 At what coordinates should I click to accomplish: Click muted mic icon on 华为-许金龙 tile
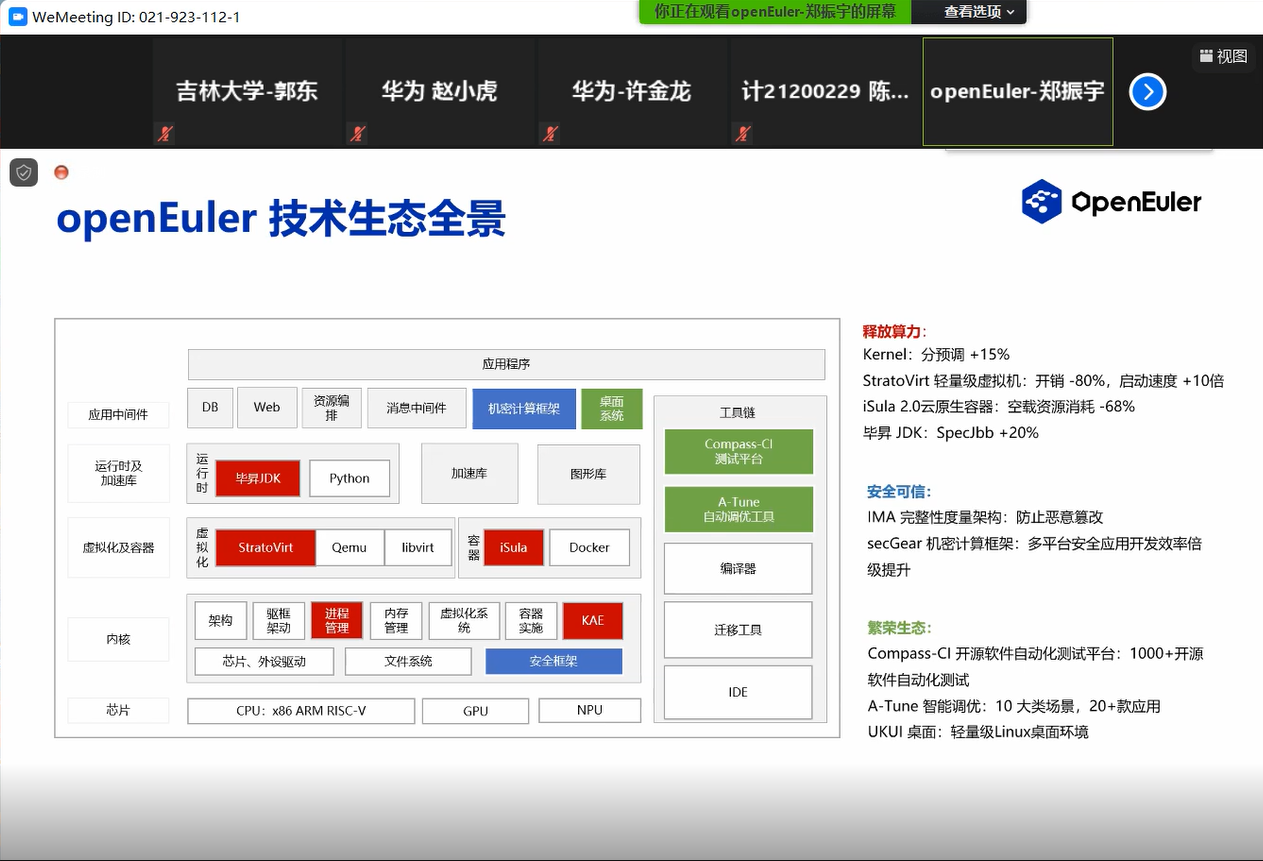(x=549, y=134)
